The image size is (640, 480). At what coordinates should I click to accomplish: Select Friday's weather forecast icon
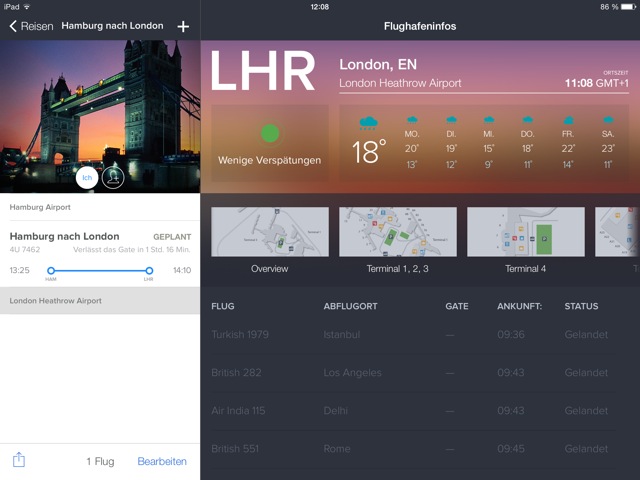tap(565, 119)
